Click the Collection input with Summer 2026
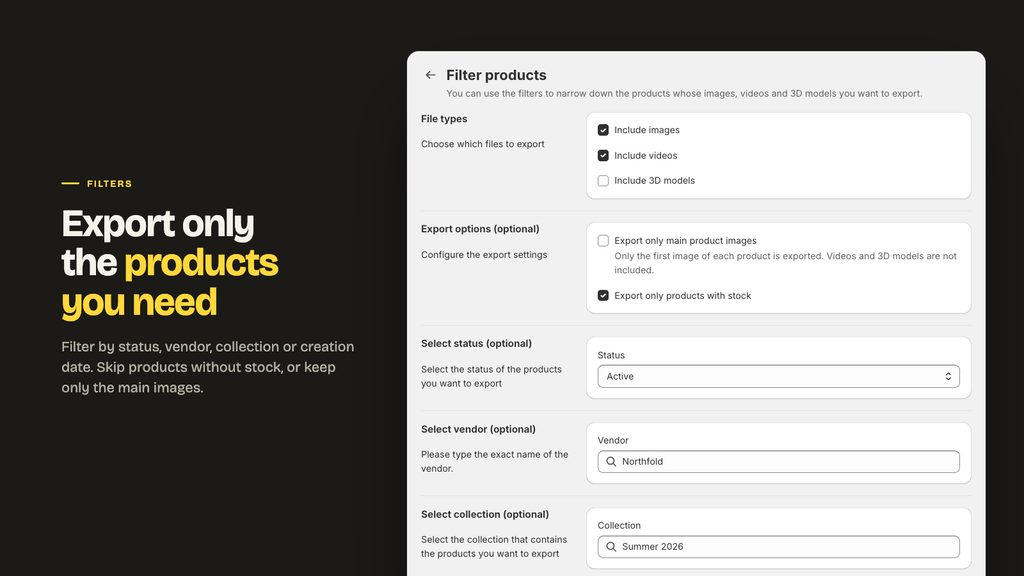This screenshot has width=1024, height=576. coord(778,547)
